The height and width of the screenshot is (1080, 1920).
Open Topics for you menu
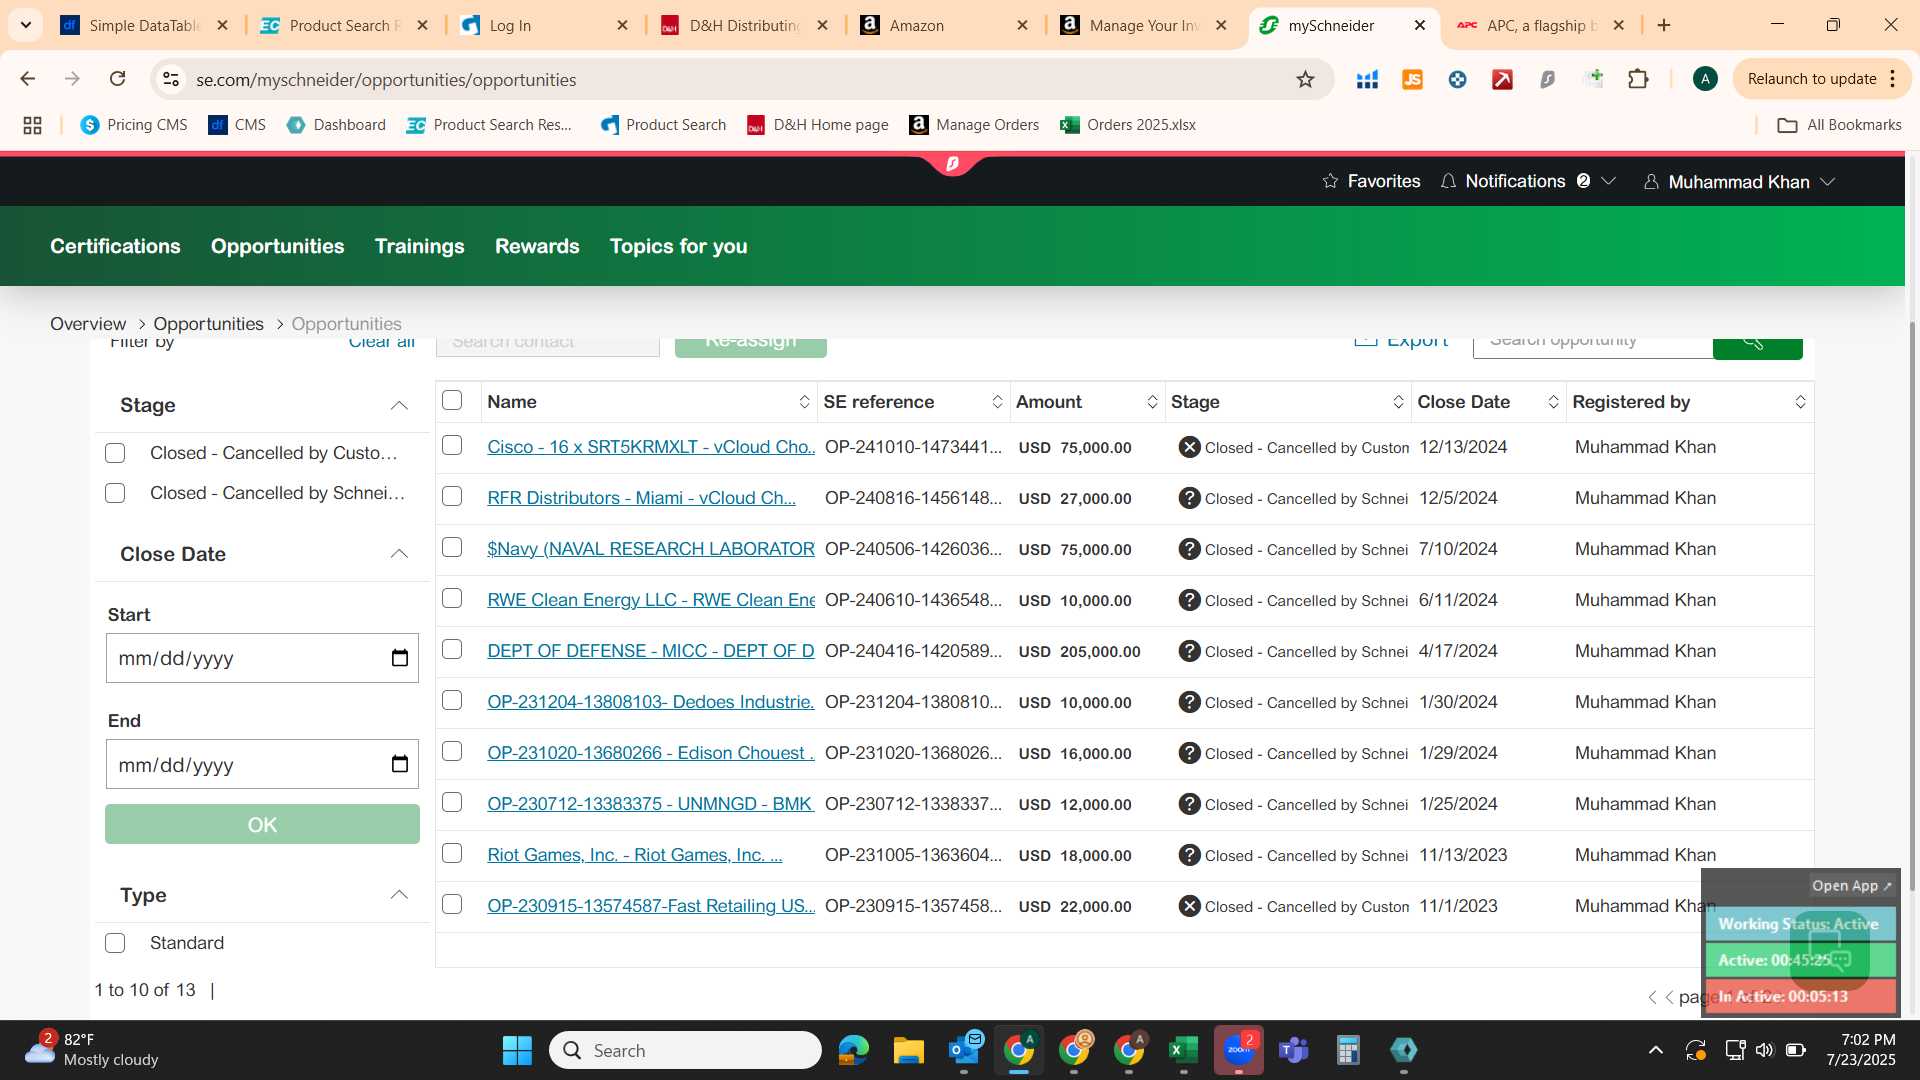click(679, 246)
